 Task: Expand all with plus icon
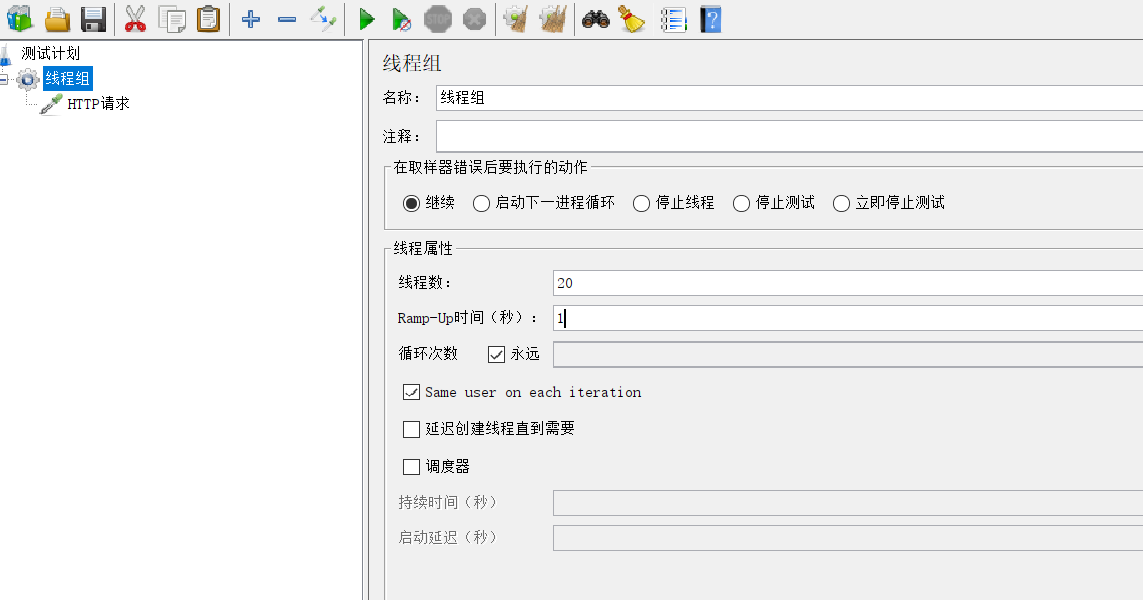[x=251, y=19]
